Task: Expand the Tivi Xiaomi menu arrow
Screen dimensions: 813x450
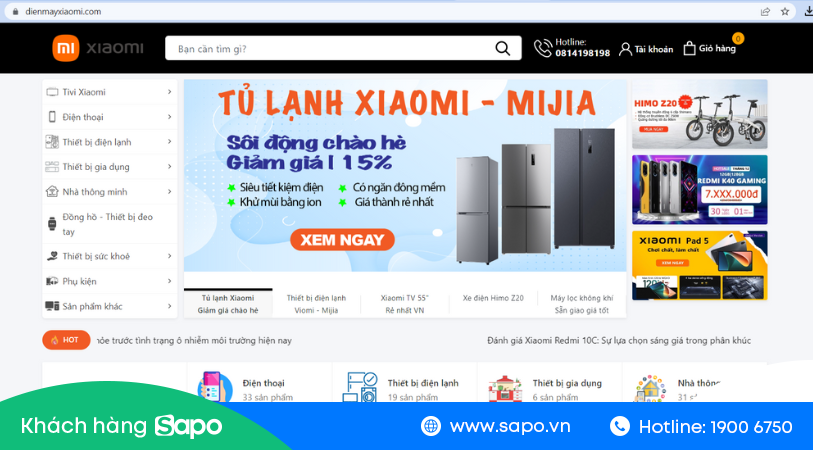Action: click(170, 92)
